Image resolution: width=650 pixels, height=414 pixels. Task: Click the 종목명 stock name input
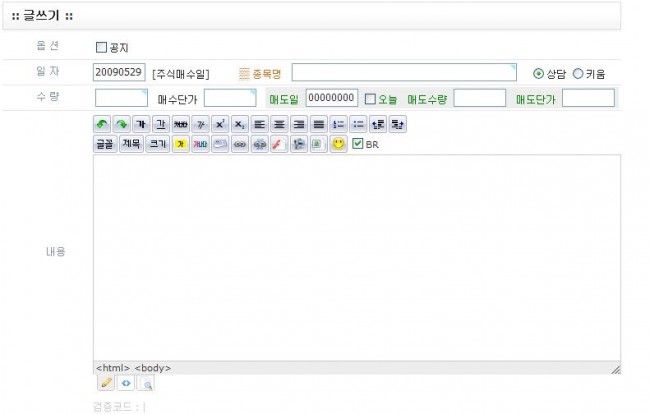tap(404, 73)
